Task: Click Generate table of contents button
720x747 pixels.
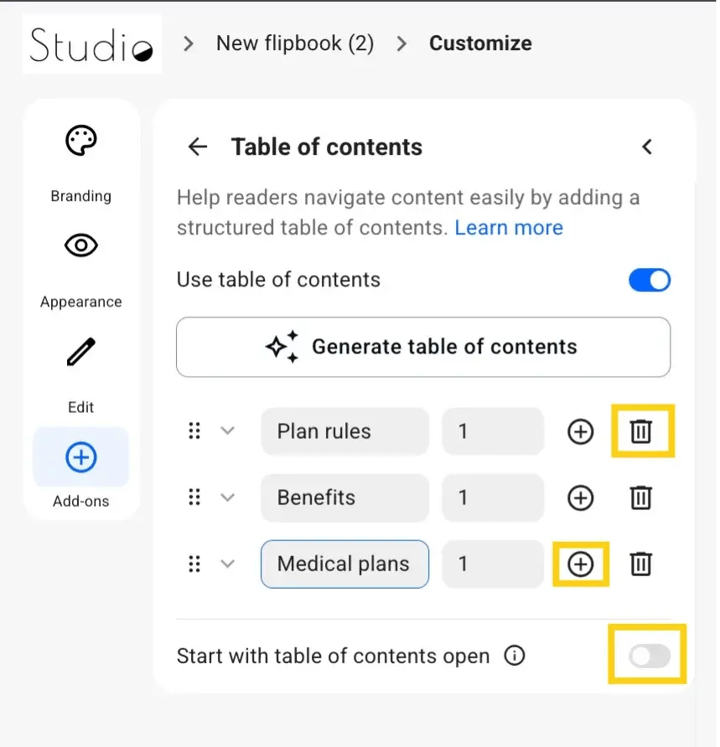Action: 423,347
